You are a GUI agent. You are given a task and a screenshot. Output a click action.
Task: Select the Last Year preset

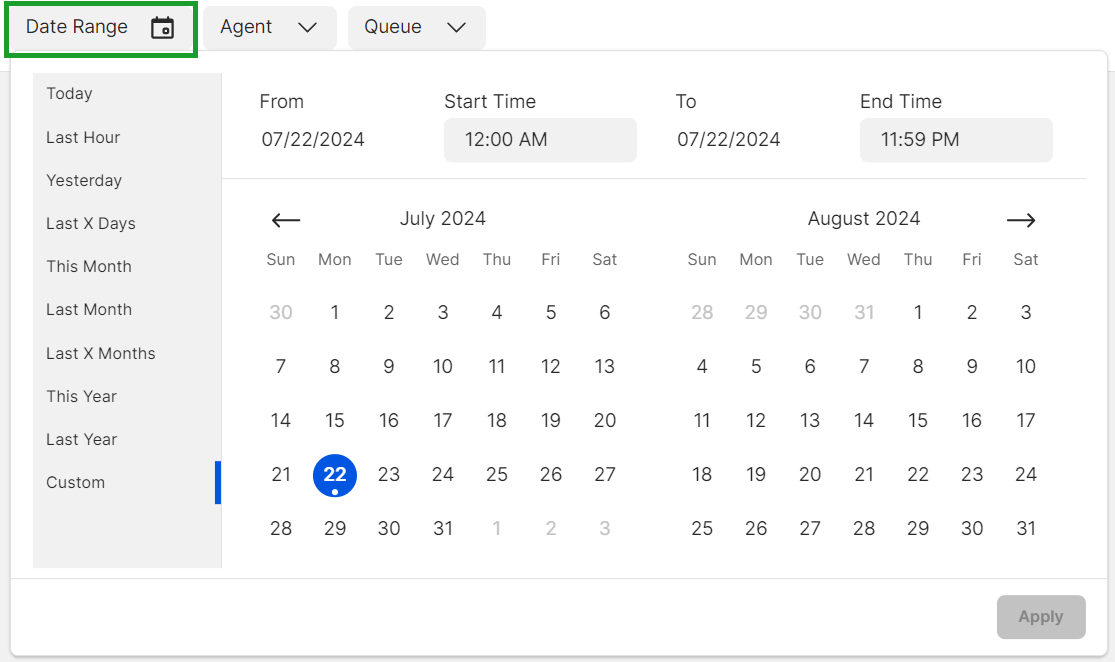[x=82, y=440]
